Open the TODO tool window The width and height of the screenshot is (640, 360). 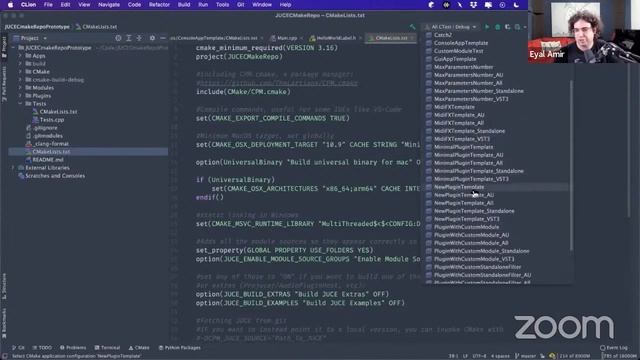pos(42,348)
